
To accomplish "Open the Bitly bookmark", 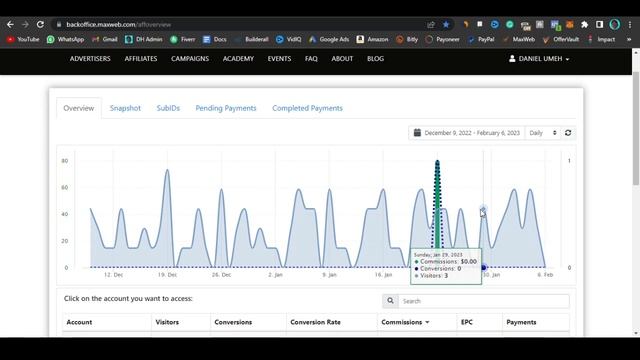I will coord(407,39).
